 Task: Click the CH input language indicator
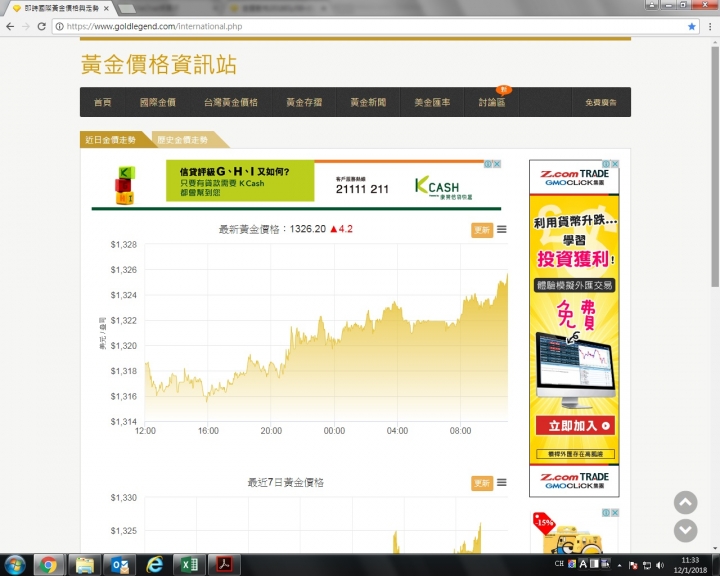coord(559,564)
